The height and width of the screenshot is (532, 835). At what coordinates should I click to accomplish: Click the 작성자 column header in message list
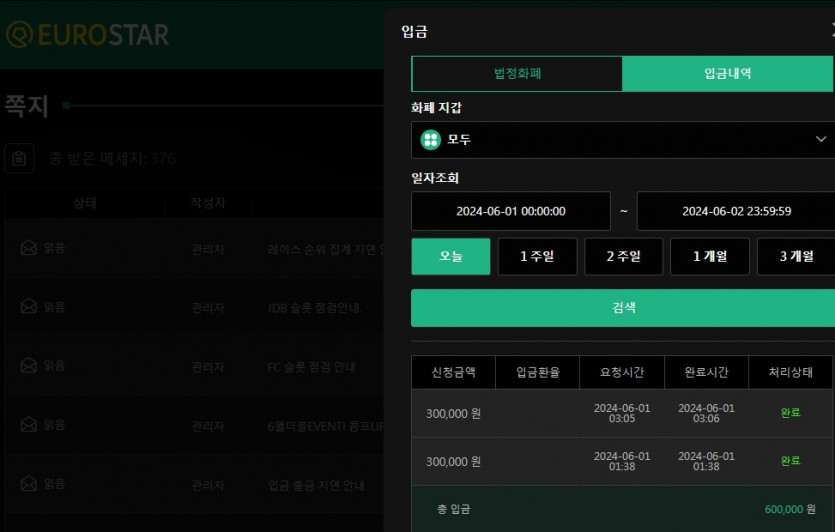point(208,203)
